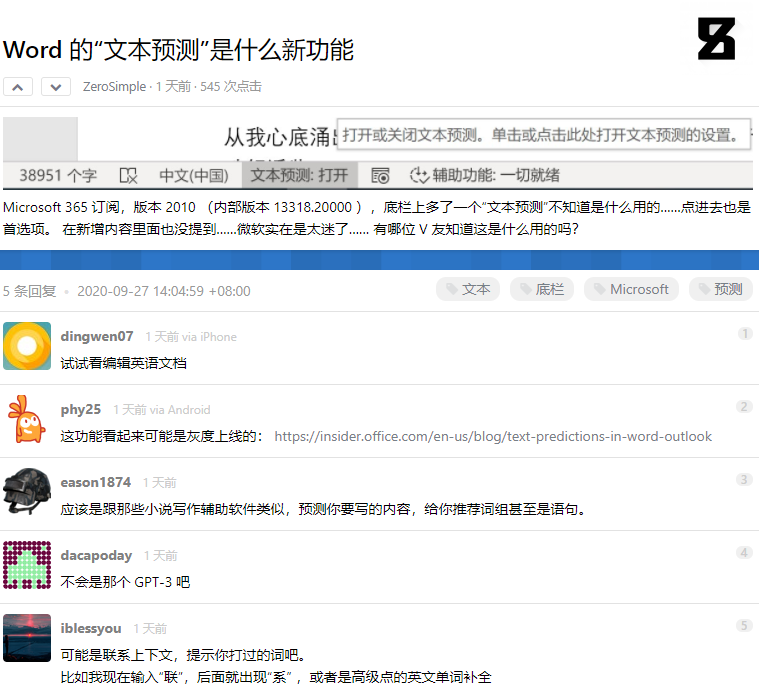Click the 中文(中国) language indicator
The image size is (759, 690).
[194, 175]
